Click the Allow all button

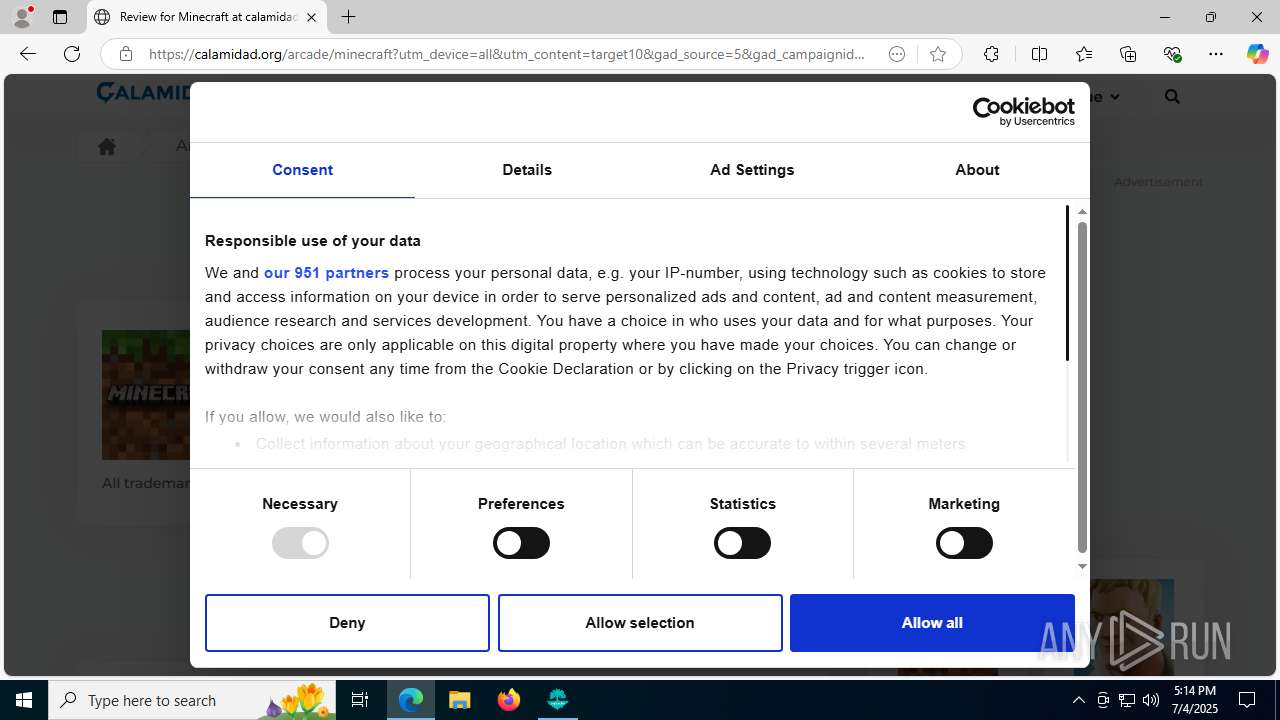click(932, 623)
